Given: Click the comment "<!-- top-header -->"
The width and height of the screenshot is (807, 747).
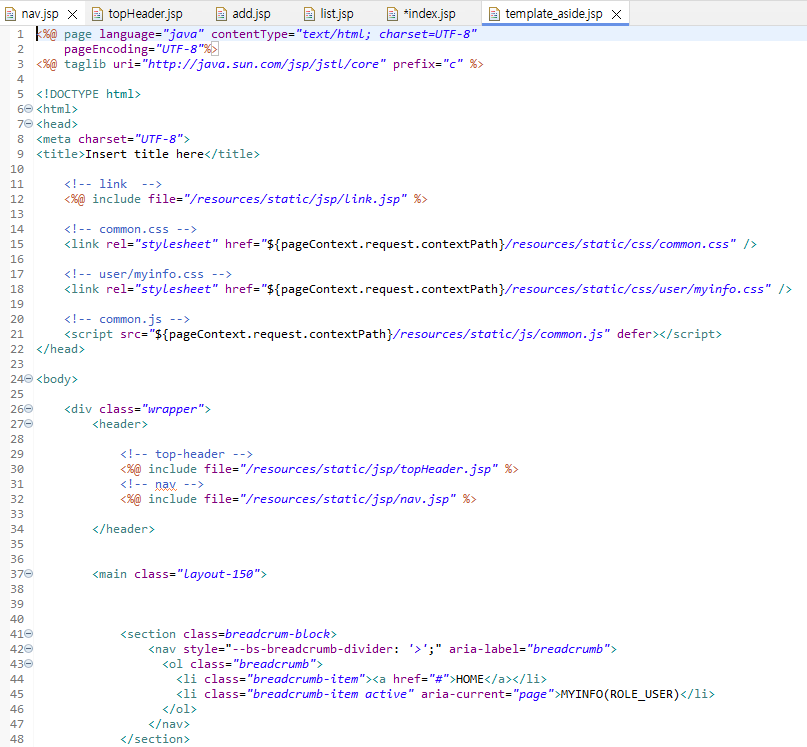Looking at the screenshot, I should (186, 454).
